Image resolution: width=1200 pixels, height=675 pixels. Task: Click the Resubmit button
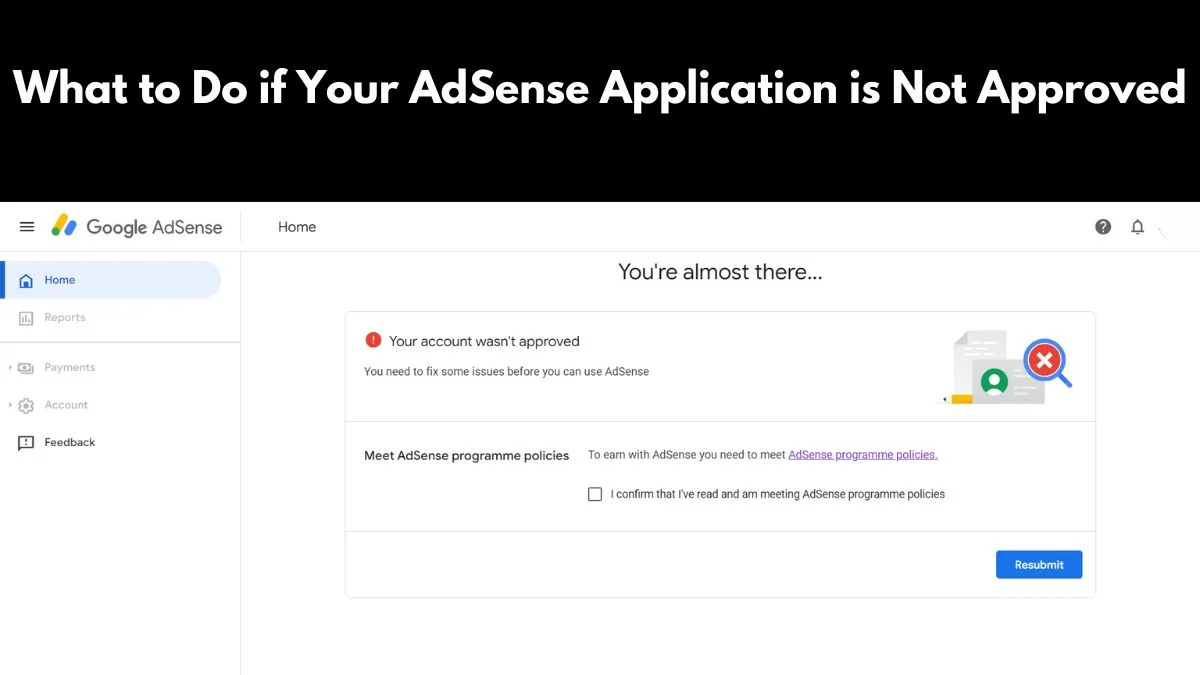(1039, 564)
